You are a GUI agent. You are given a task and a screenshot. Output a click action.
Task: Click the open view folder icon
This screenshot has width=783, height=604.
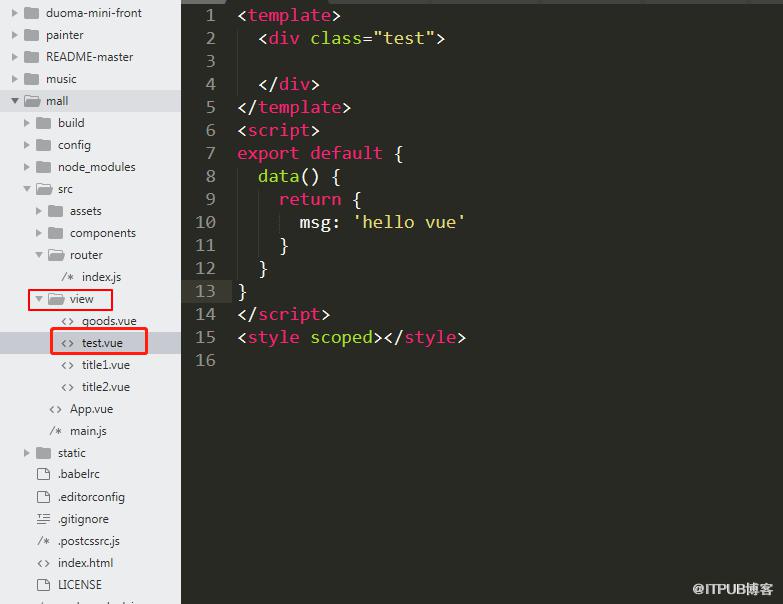[x=56, y=299]
